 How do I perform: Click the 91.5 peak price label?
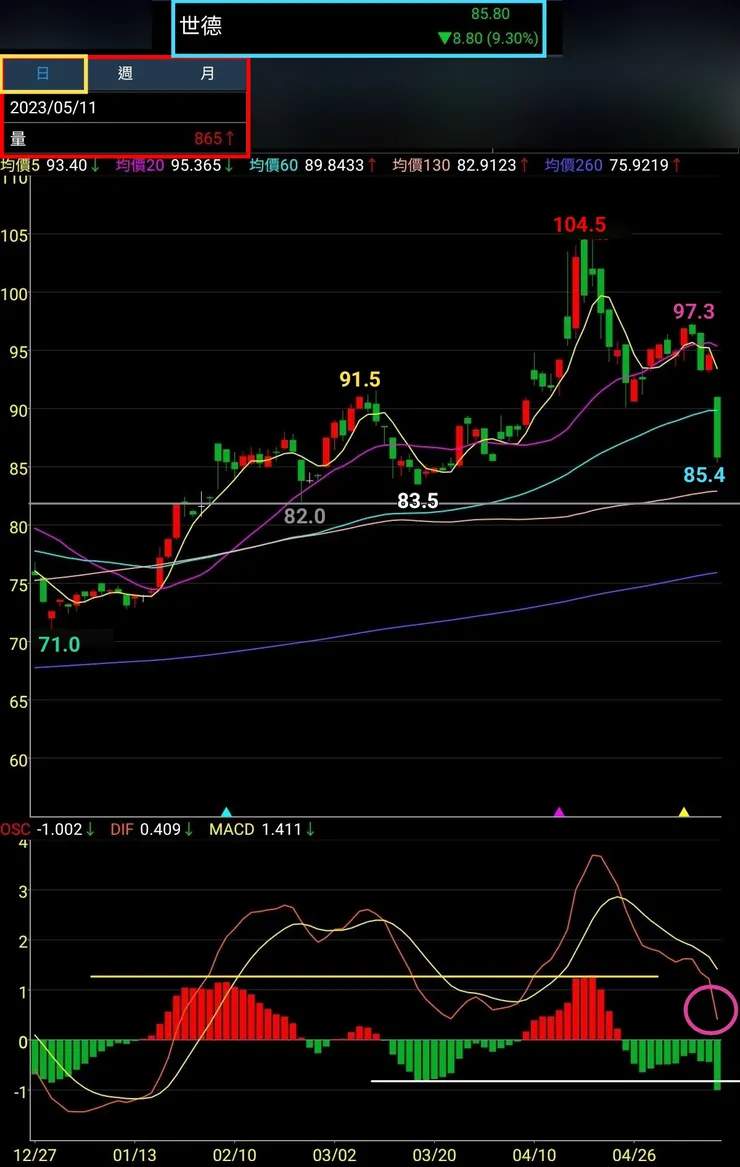click(x=360, y=380)
